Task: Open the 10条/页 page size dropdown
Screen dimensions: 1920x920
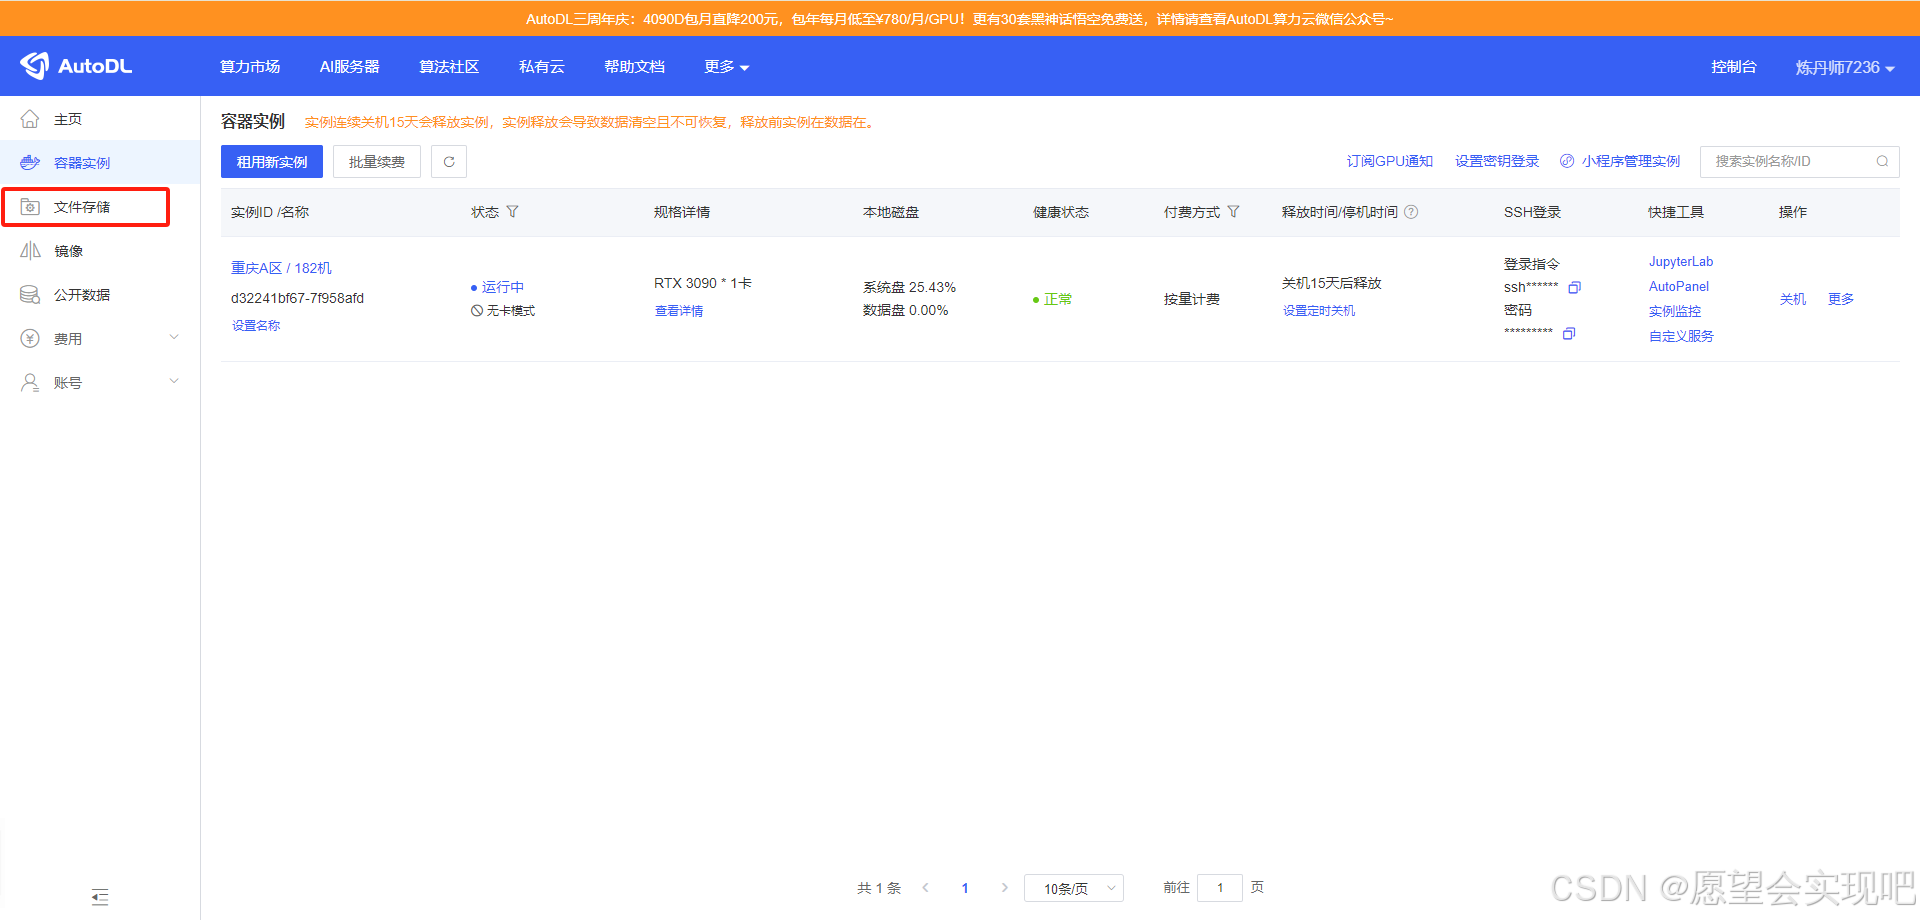Action: tap(1074, 888)
